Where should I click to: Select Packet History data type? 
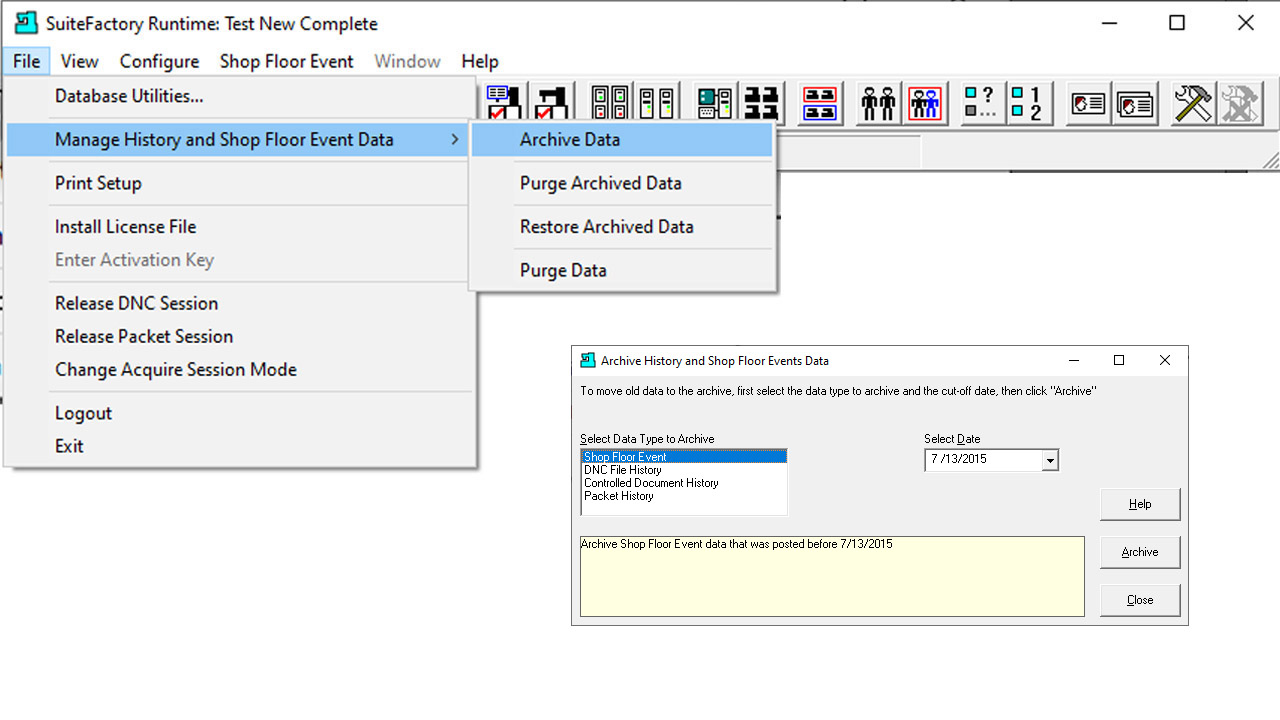click(684, 496)
